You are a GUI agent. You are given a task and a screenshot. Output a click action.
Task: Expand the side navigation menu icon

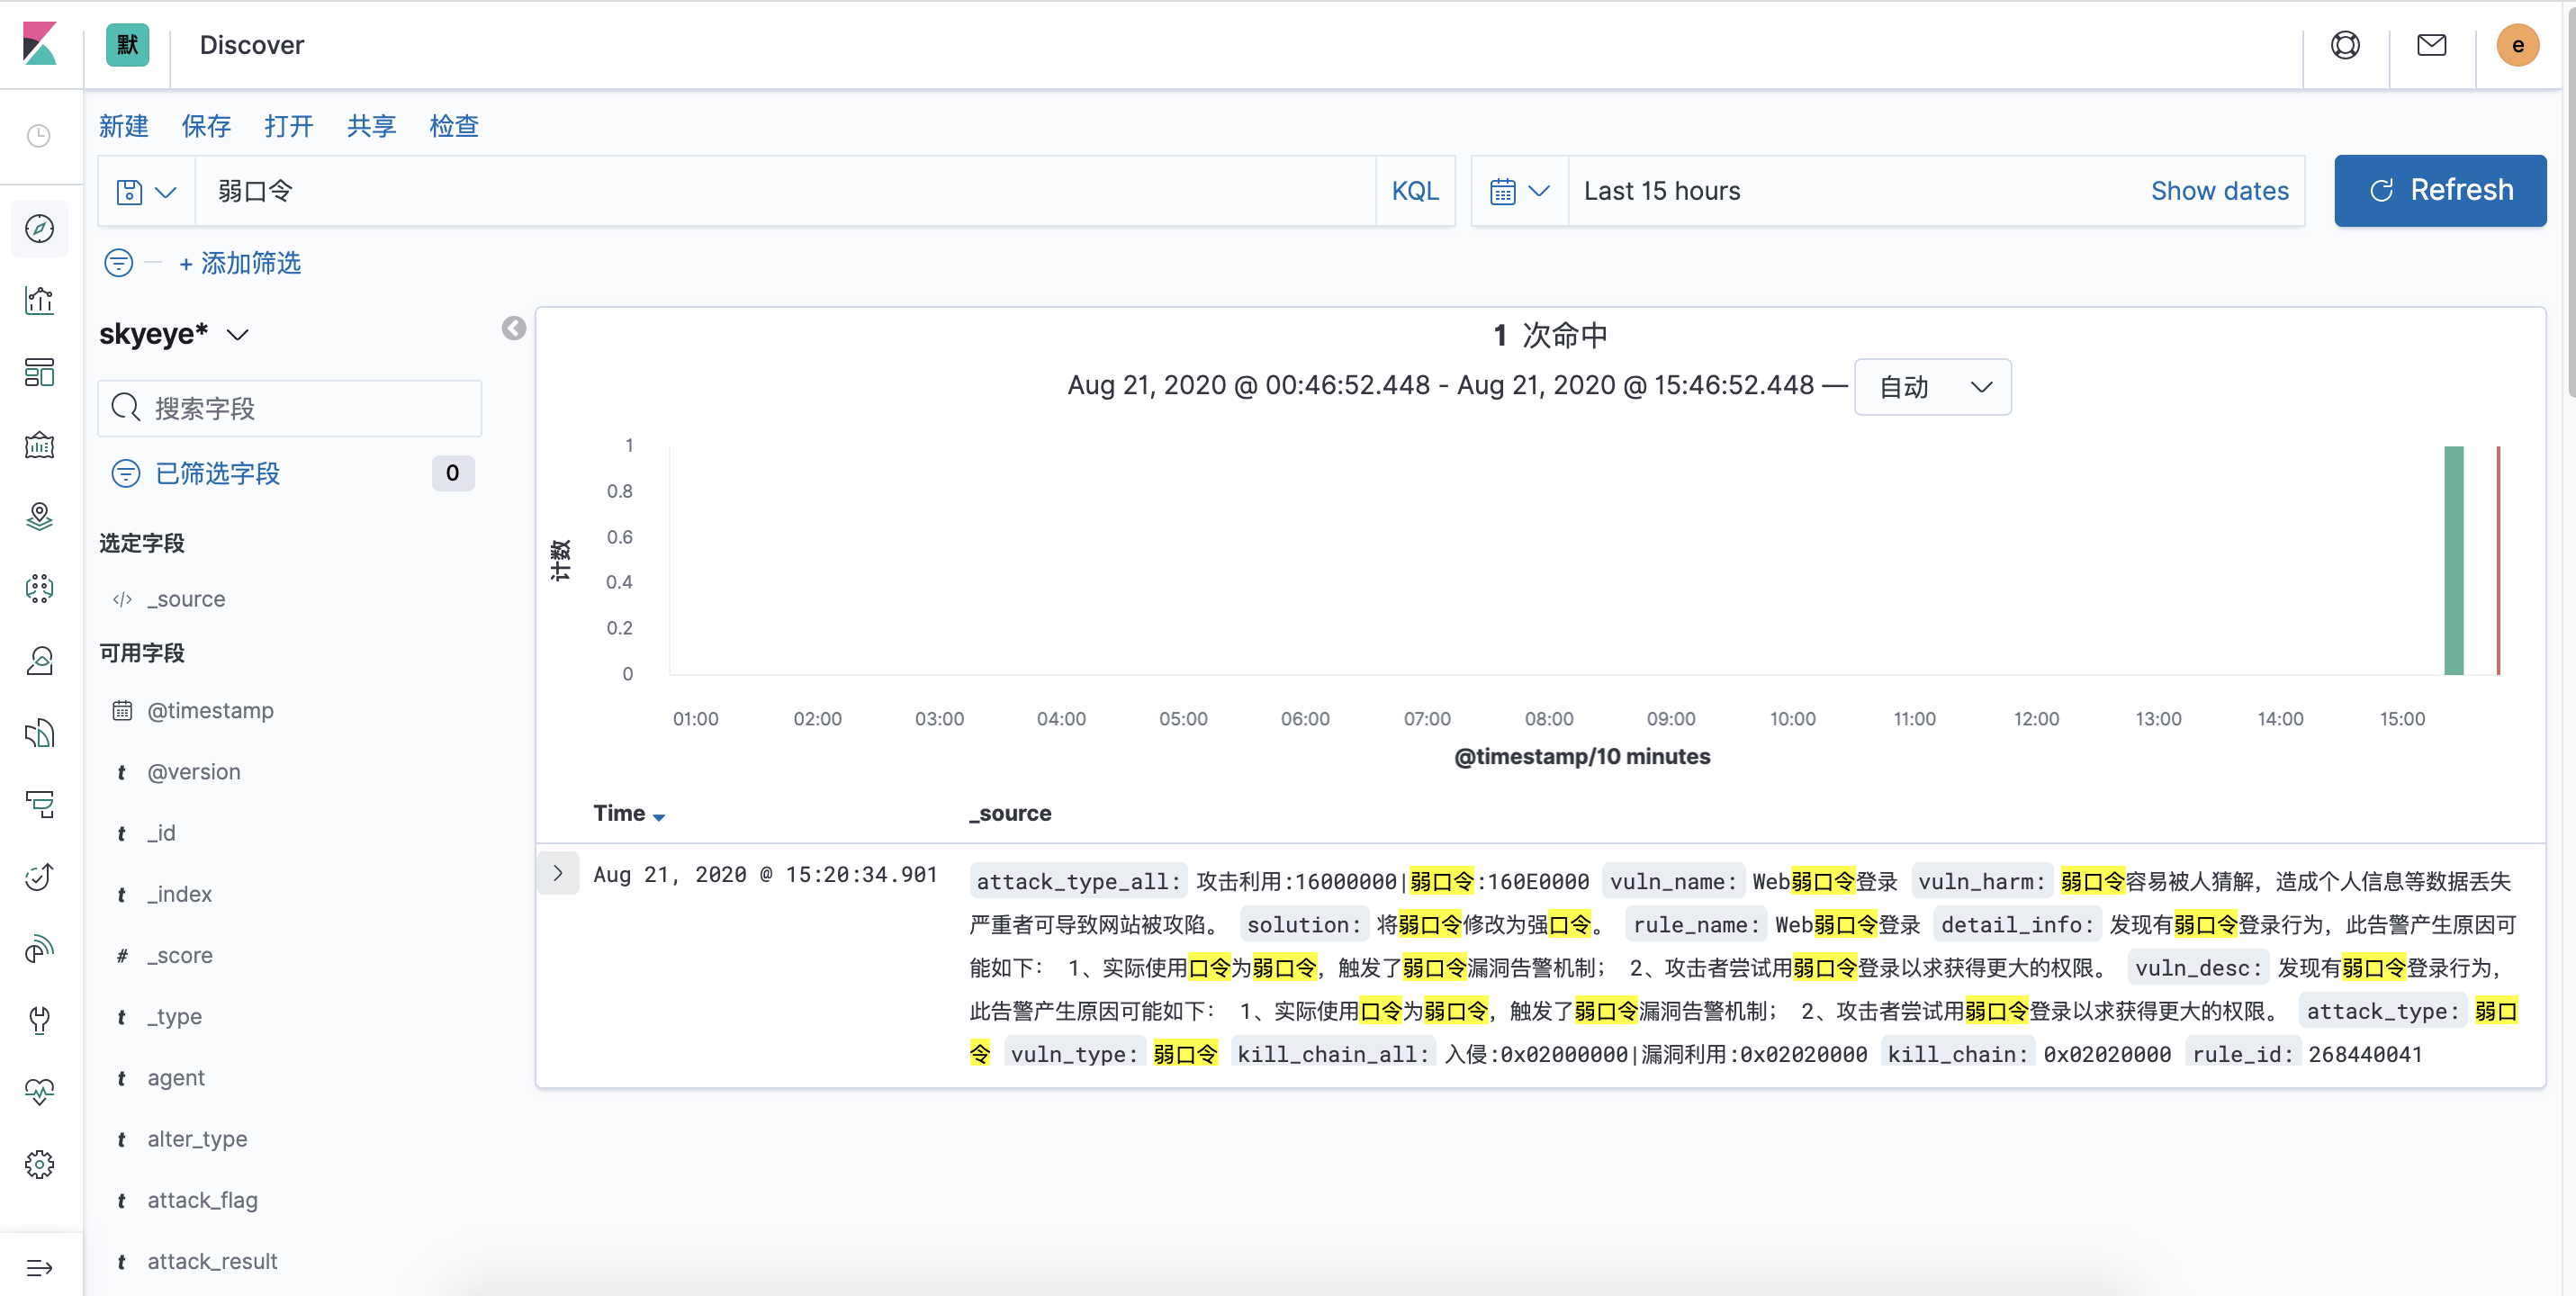point(39,1268)
